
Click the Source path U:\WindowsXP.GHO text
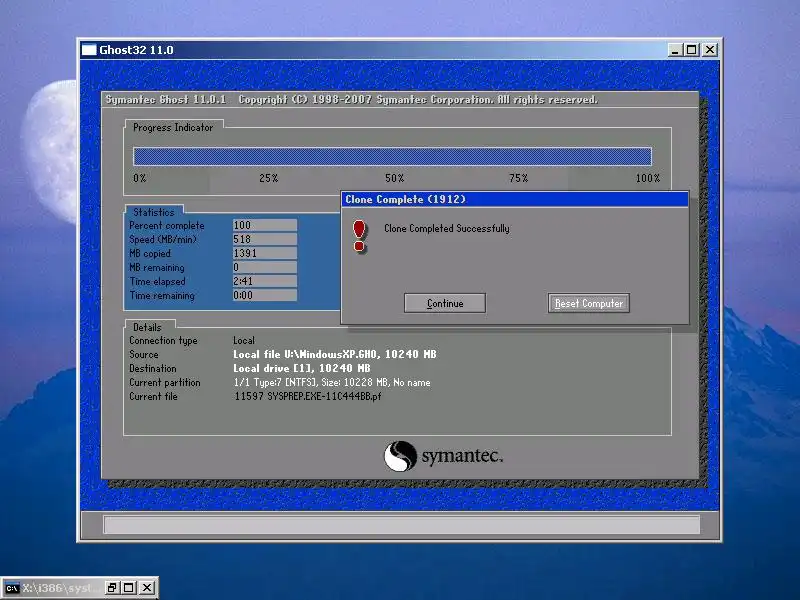click(x=335, y=354)
